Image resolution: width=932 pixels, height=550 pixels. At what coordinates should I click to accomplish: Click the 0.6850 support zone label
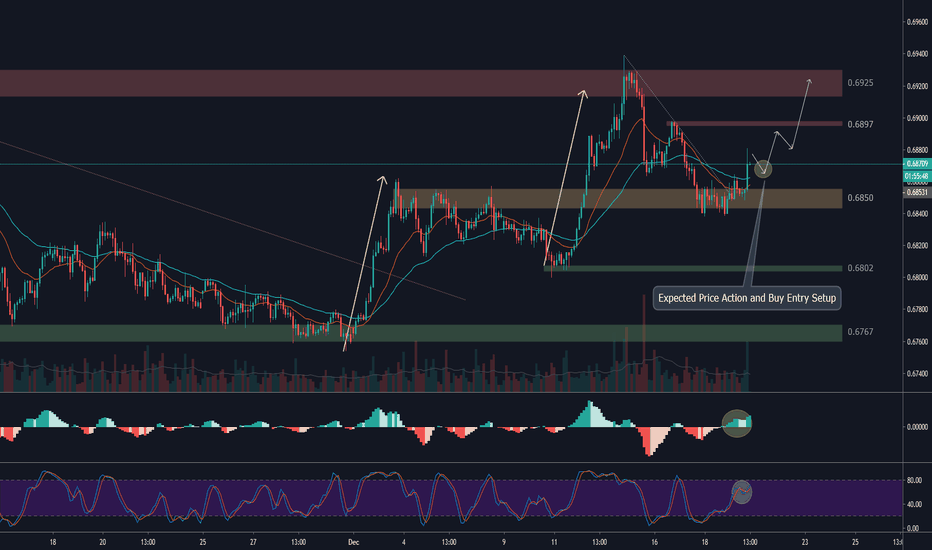point(860,198)
